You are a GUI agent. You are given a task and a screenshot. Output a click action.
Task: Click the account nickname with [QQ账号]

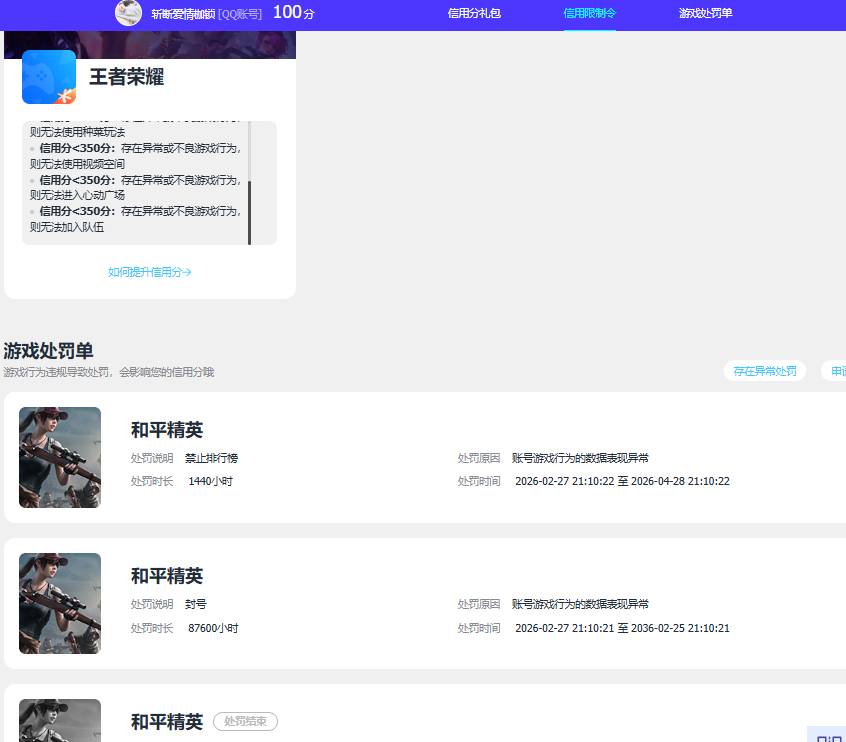pos(207,14)
